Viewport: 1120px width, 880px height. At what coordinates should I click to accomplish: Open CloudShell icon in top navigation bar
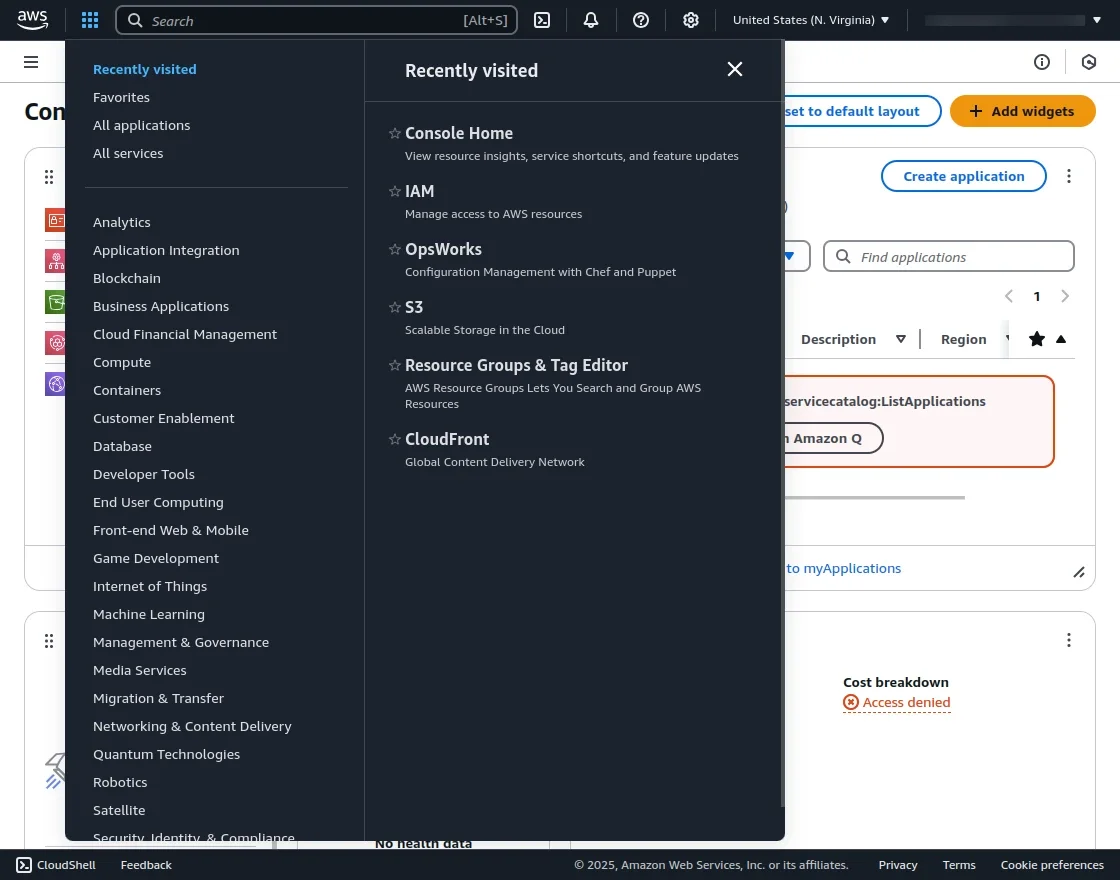[542, 20]
